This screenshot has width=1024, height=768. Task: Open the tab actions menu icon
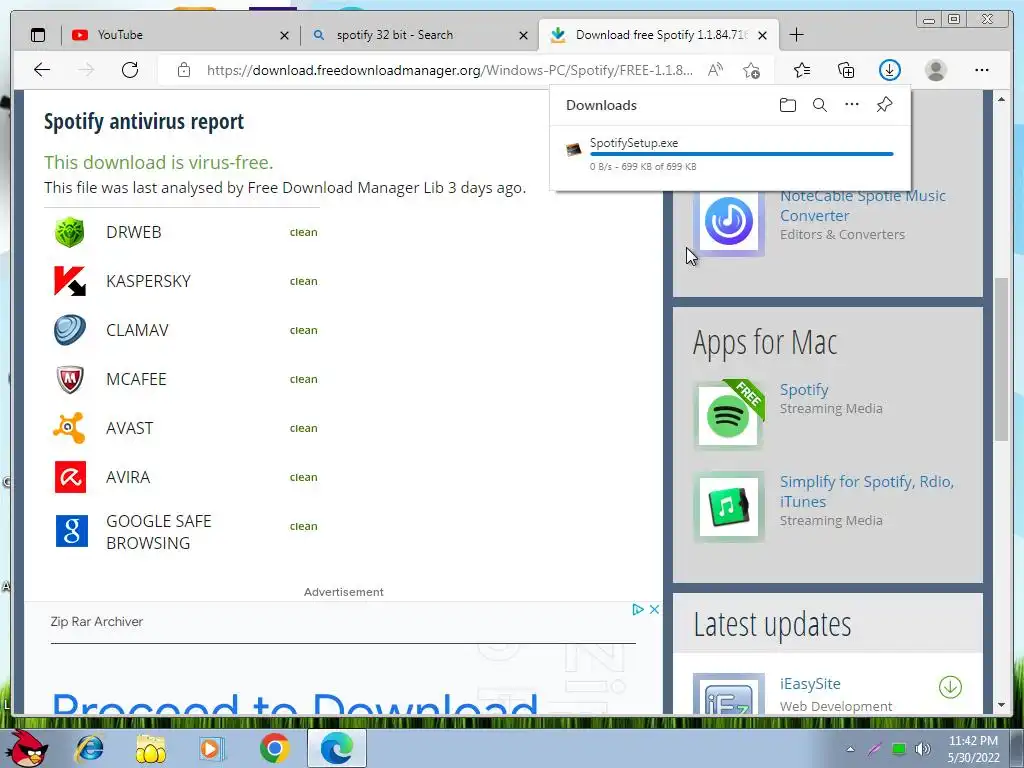coord(38,35)
